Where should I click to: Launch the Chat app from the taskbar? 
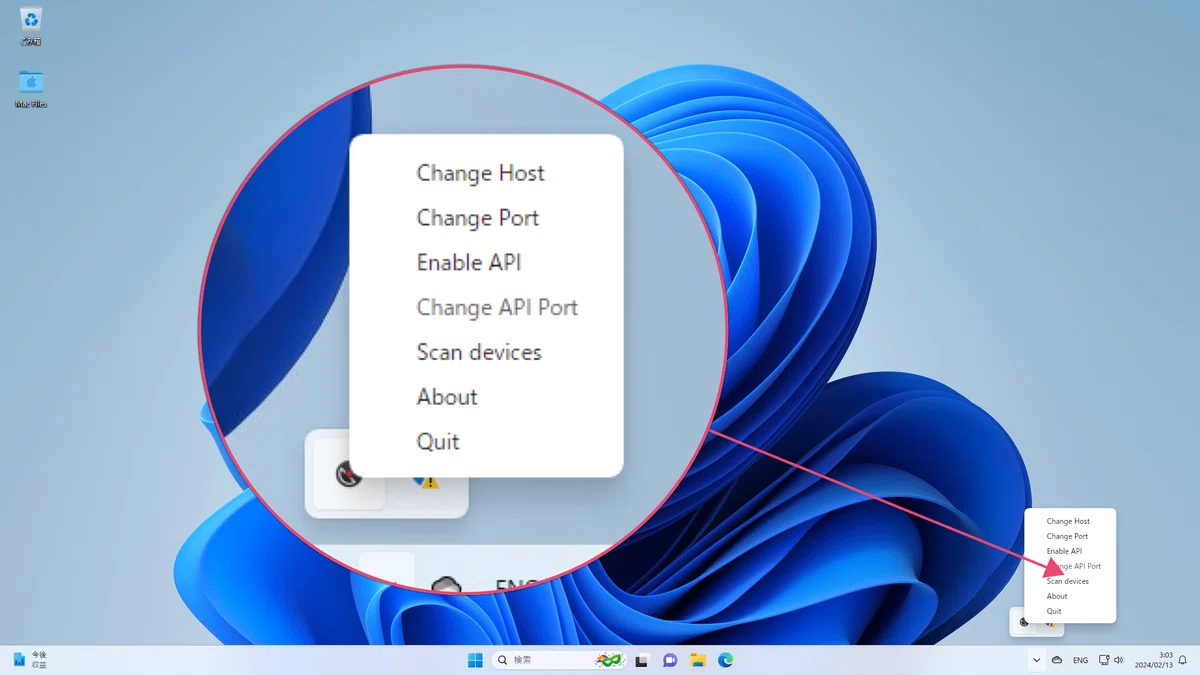[x=670, y=660]
